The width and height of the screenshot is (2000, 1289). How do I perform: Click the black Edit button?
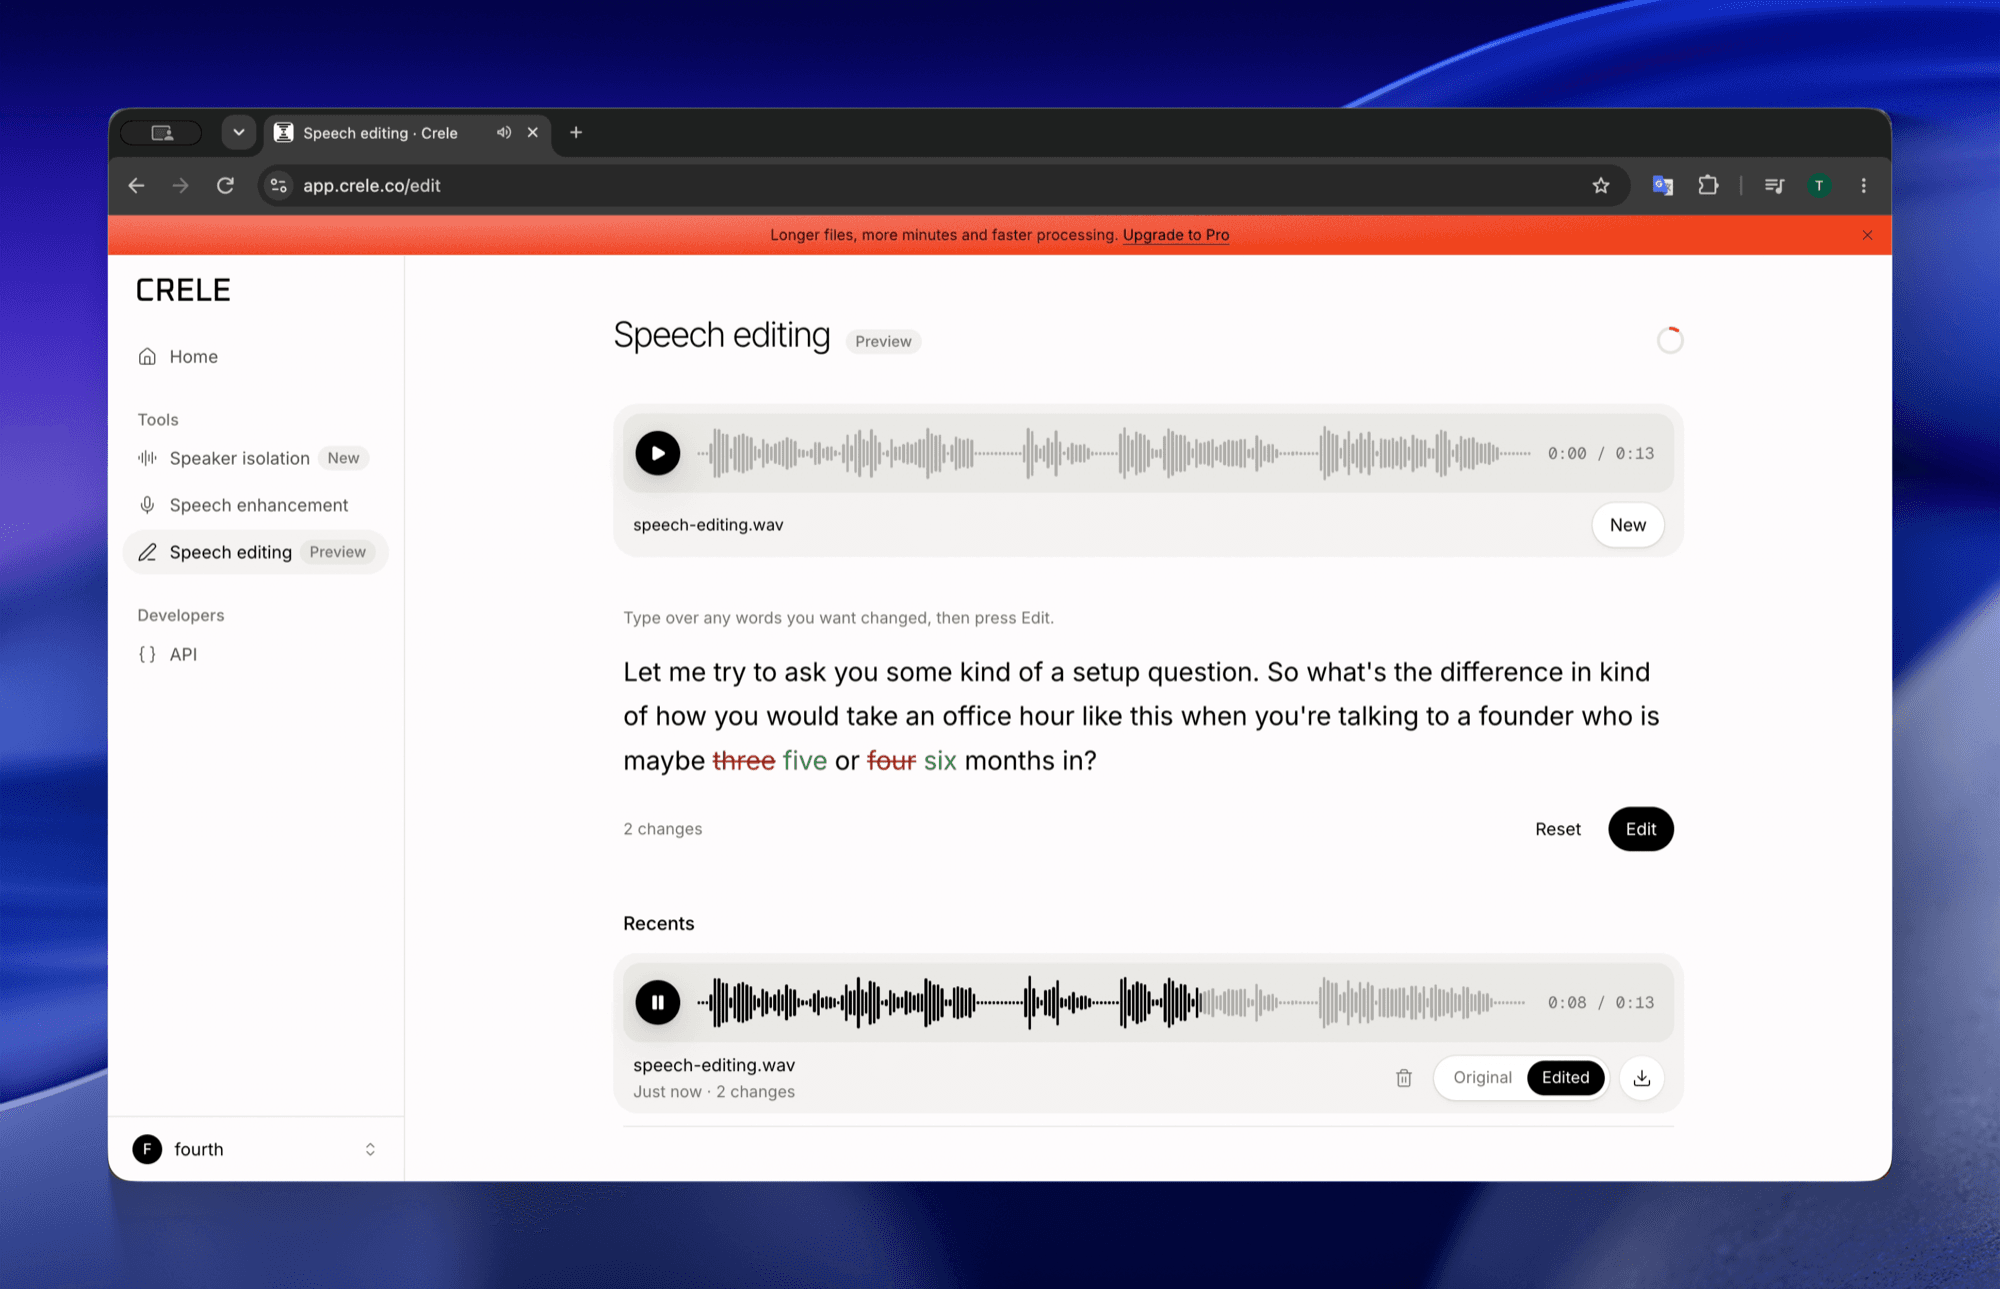point(1640,829)
